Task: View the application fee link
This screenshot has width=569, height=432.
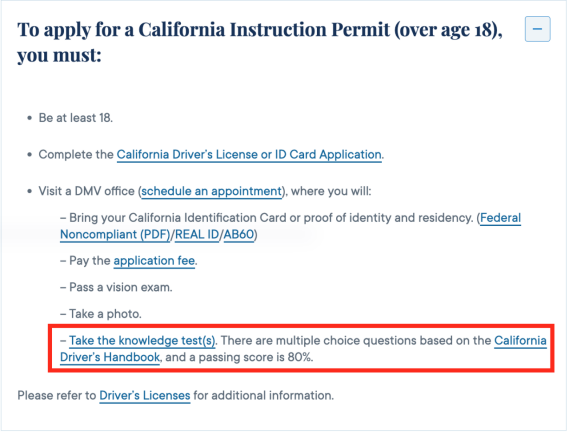Action: click(154, 261)
